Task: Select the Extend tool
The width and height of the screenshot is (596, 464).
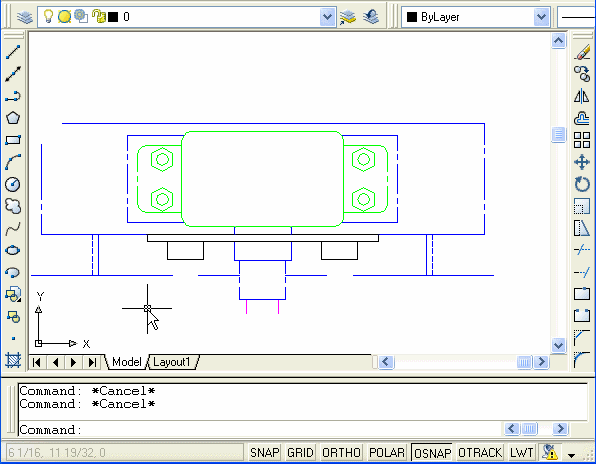Action: (582, 272)
